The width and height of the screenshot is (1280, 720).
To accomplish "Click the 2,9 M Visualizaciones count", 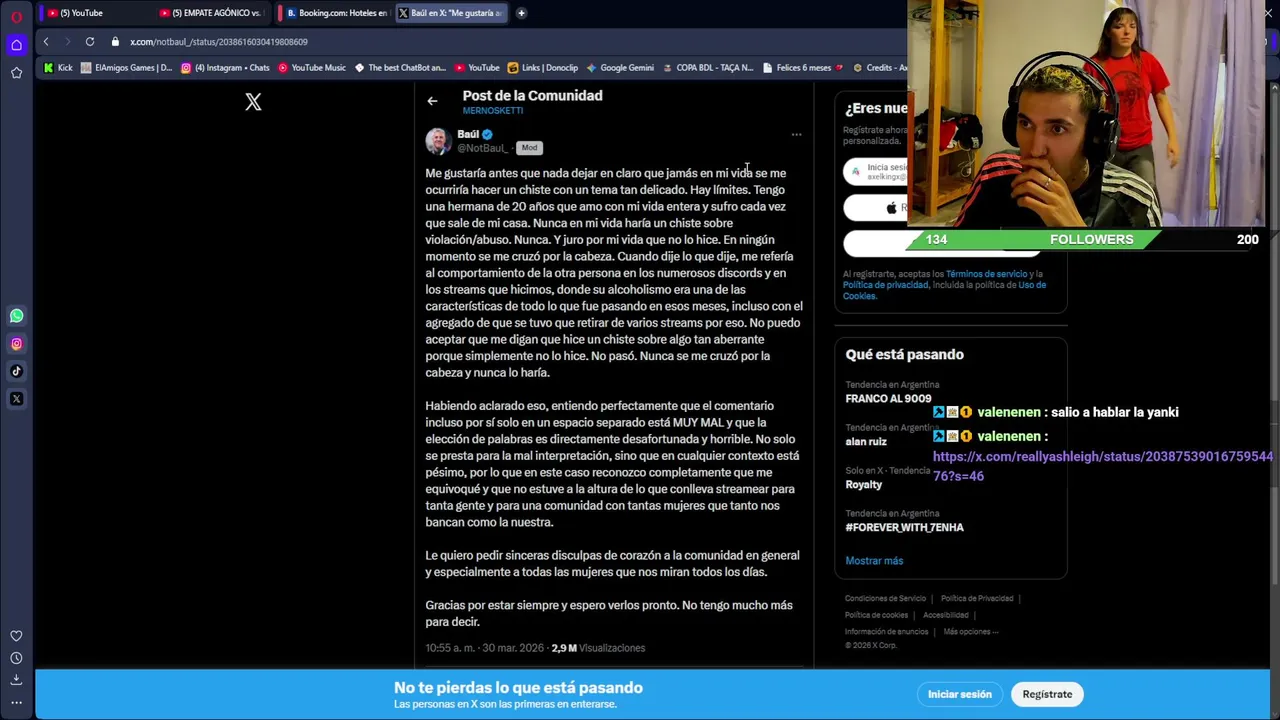I will pos(598,648).
